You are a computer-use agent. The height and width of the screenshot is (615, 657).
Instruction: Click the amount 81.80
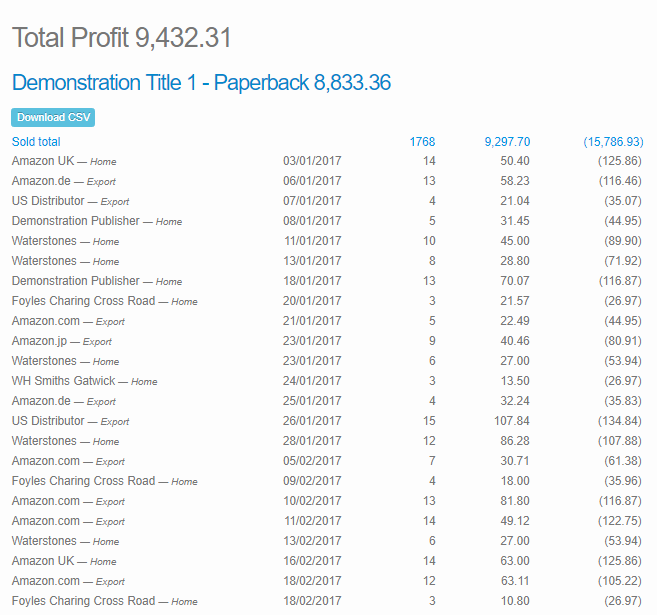tap(515, 501)
